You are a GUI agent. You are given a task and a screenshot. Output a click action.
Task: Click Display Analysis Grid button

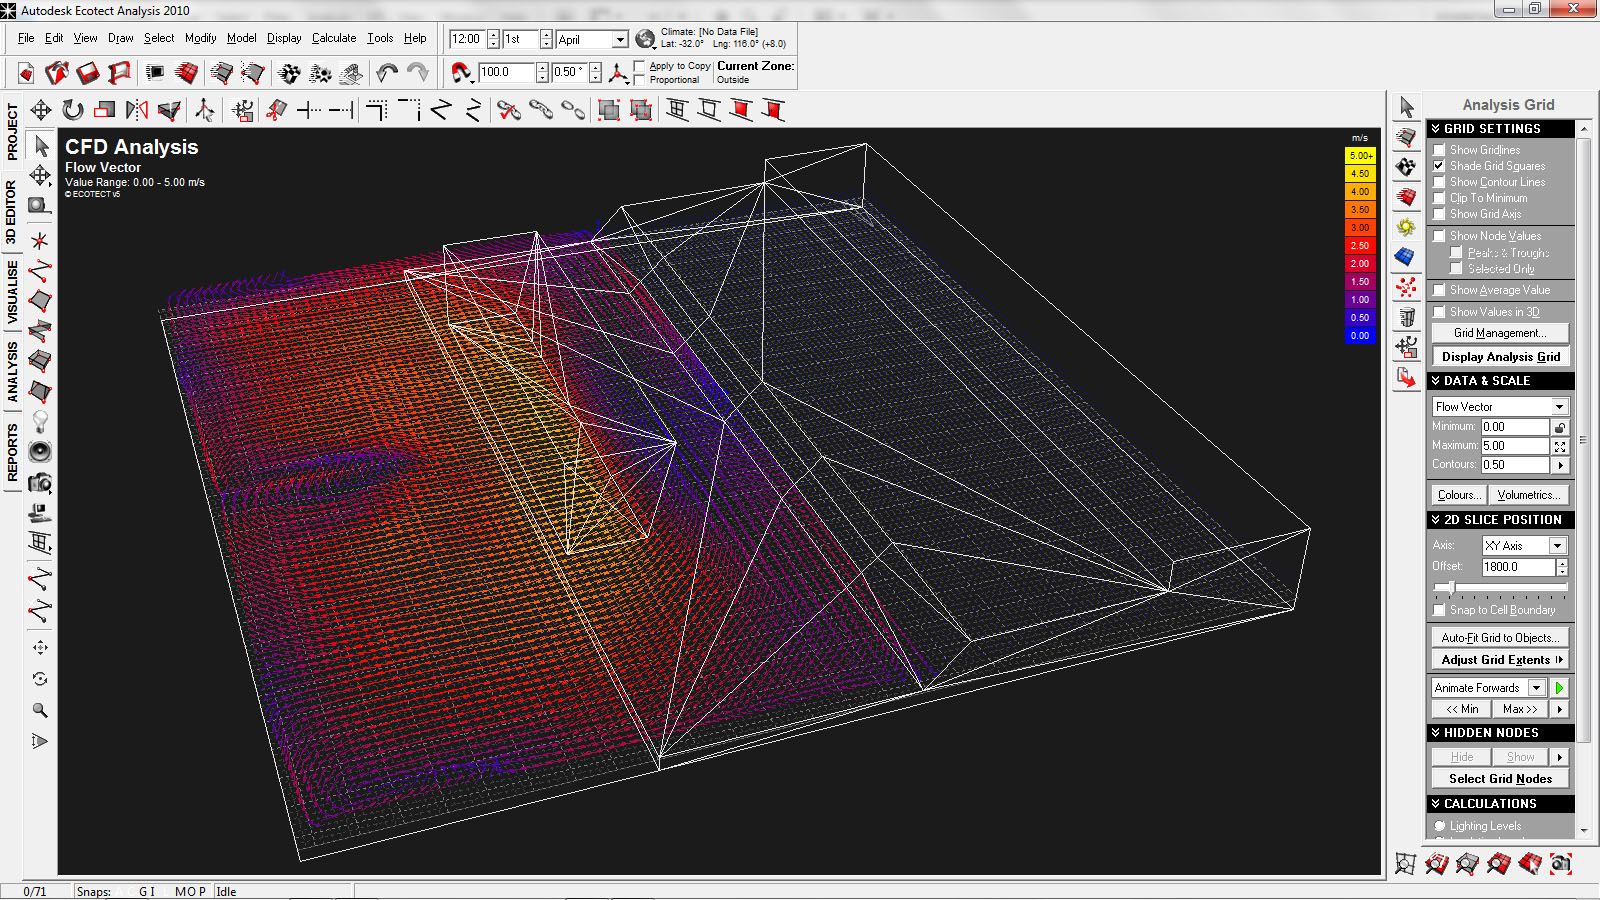1500,357
